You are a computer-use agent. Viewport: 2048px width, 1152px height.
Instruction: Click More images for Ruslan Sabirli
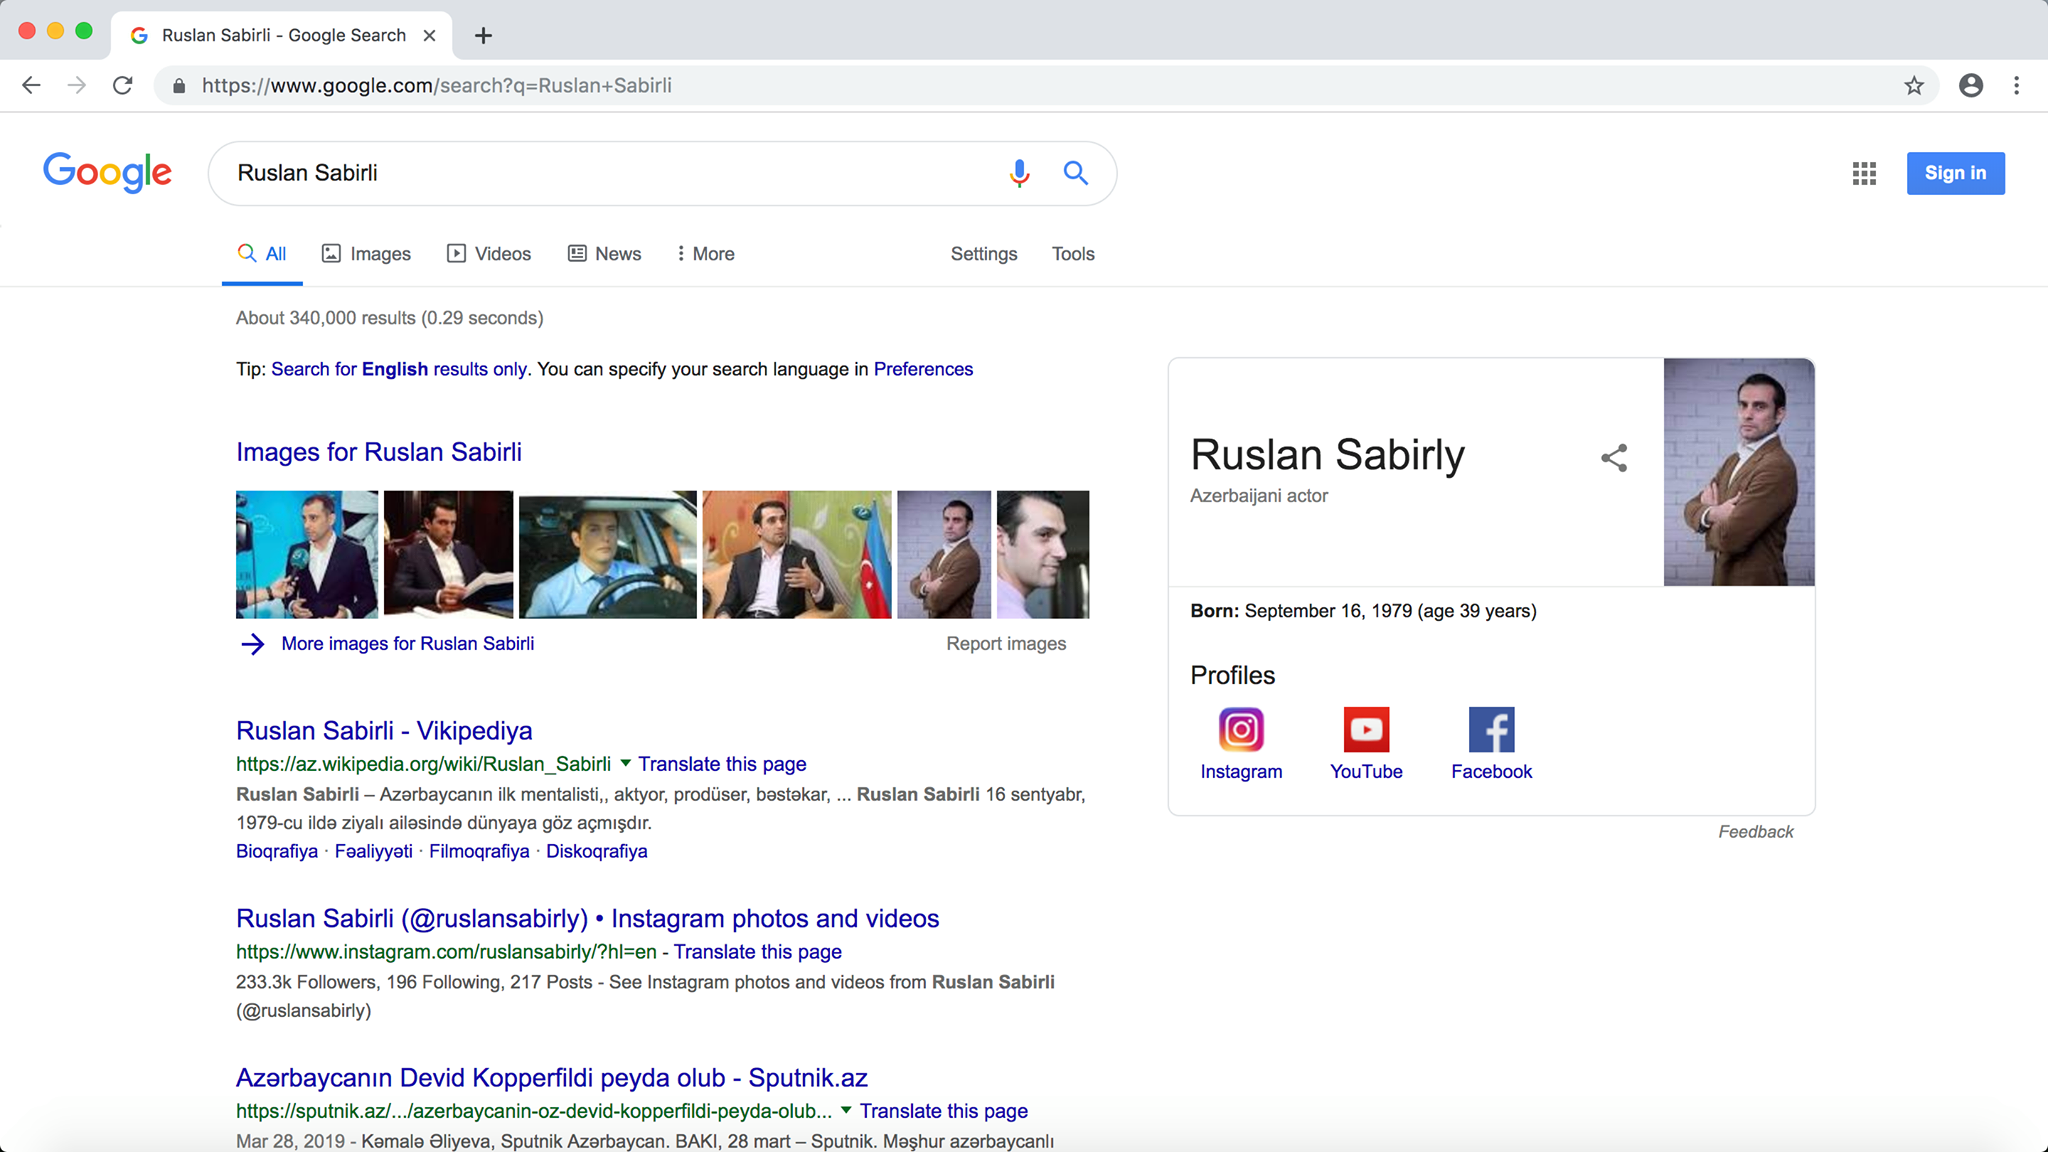[x=408, y=644]
